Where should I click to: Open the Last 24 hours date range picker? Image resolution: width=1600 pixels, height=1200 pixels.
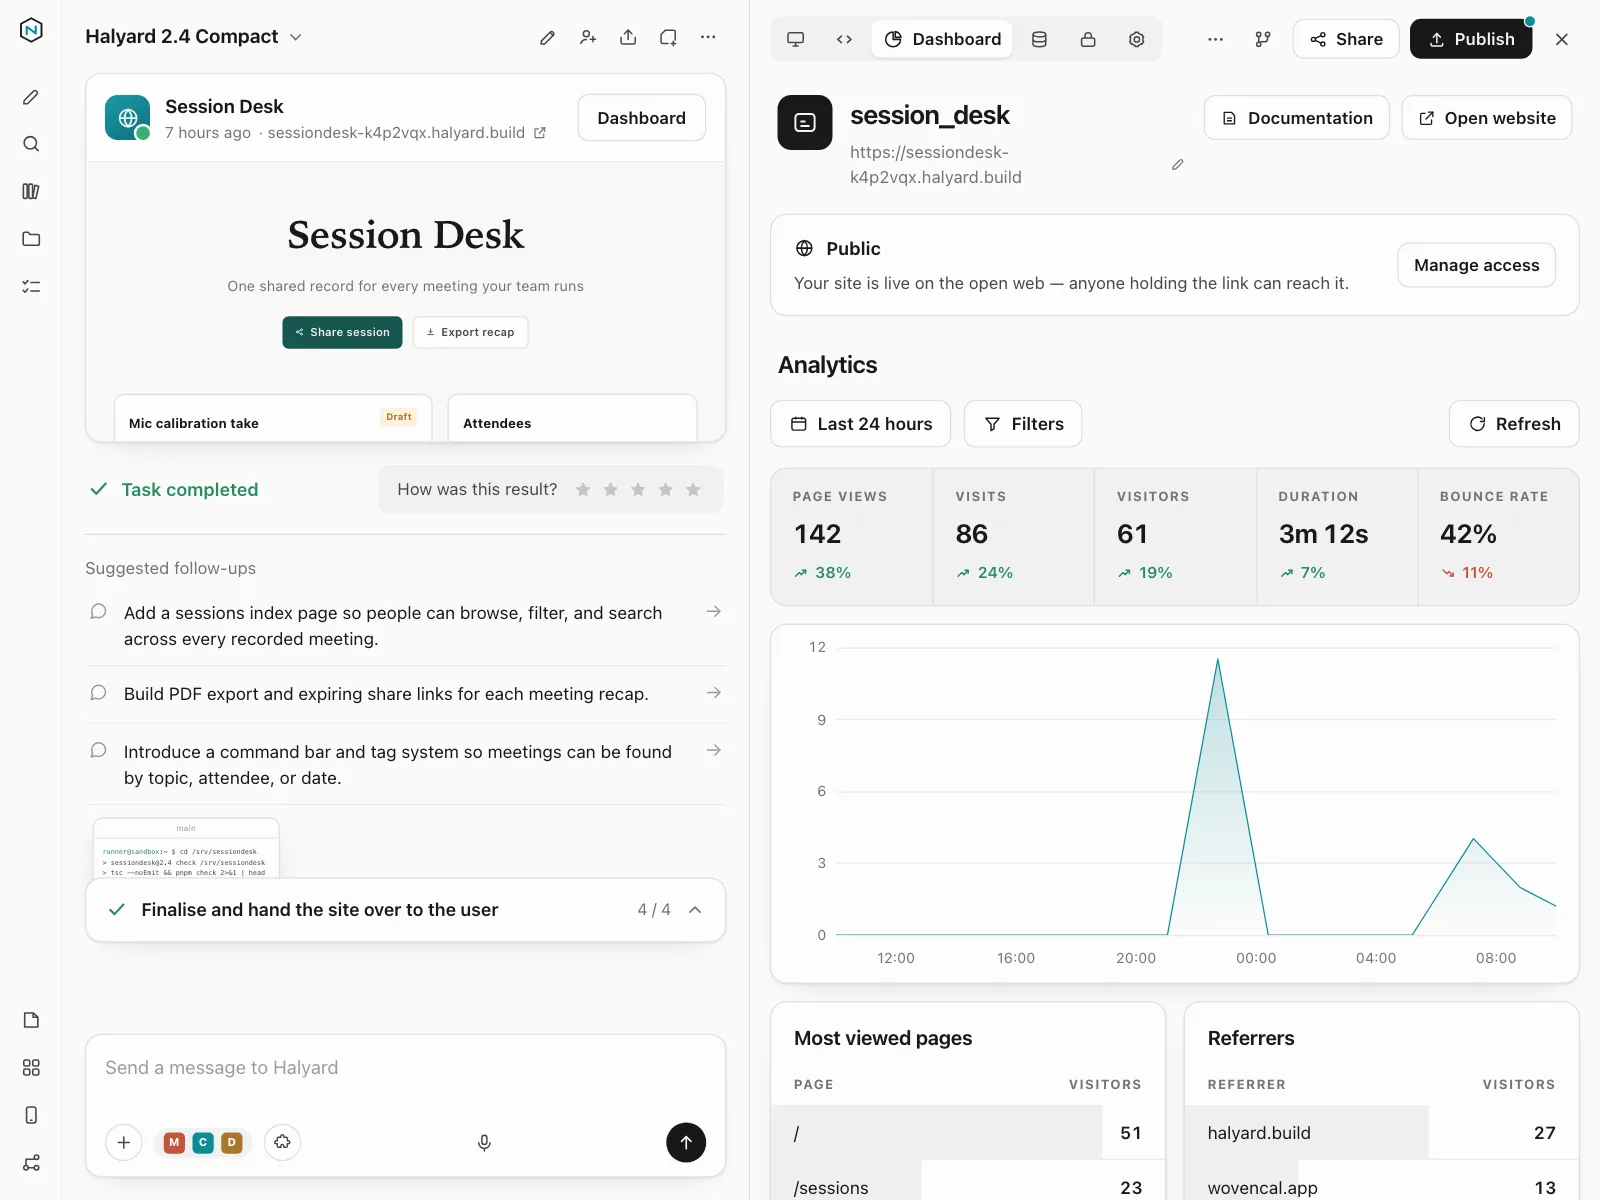pos(861,424)
